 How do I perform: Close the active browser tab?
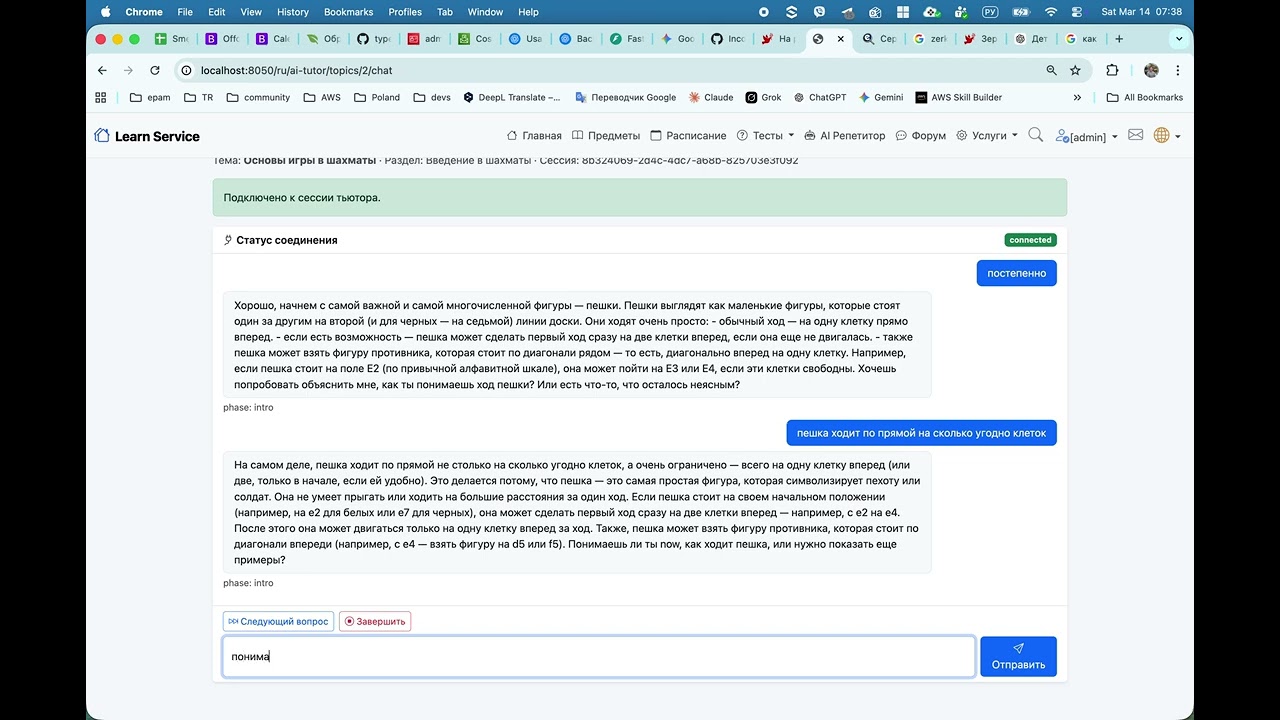(x=840, y=39)
